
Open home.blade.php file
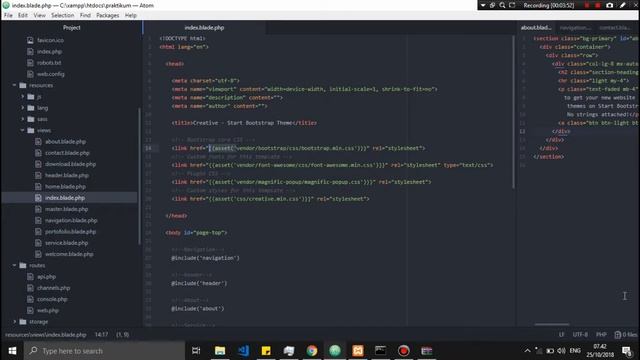(x=65, y=187)
